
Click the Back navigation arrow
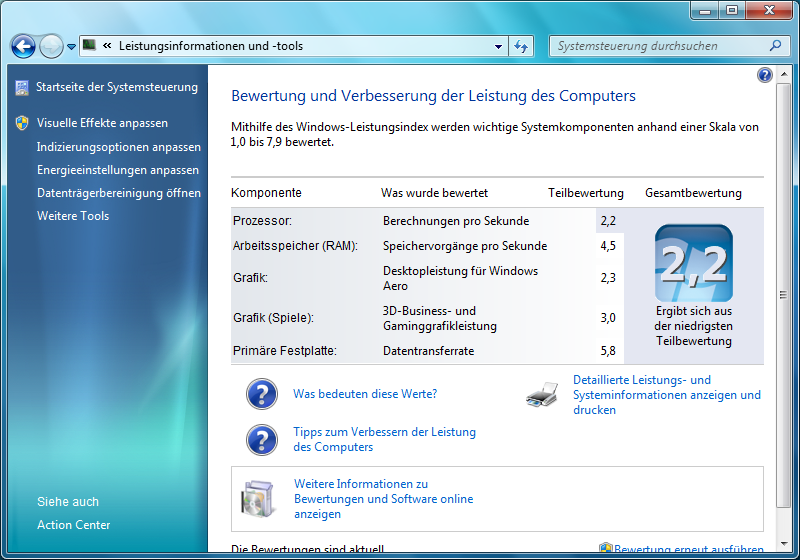point(23,46)
